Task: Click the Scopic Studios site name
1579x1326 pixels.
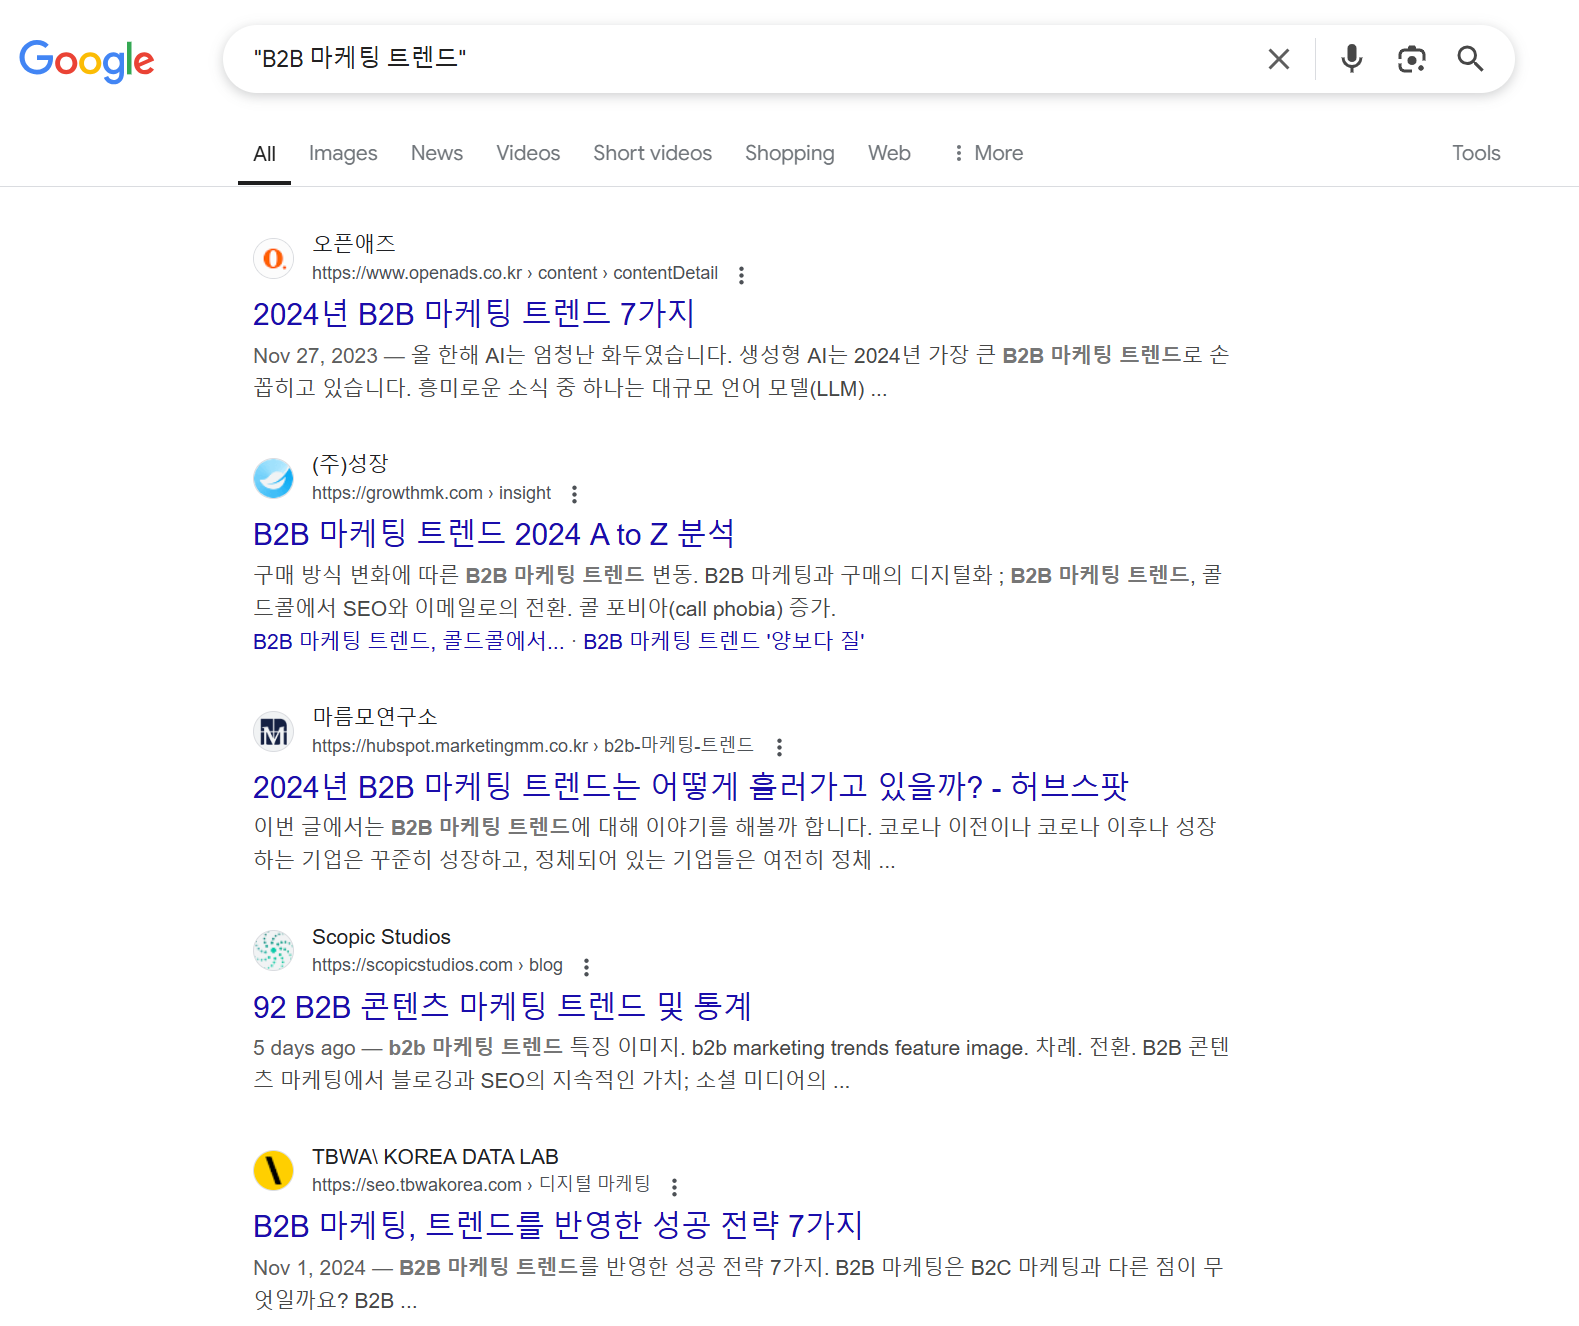Action: (381, 937)
